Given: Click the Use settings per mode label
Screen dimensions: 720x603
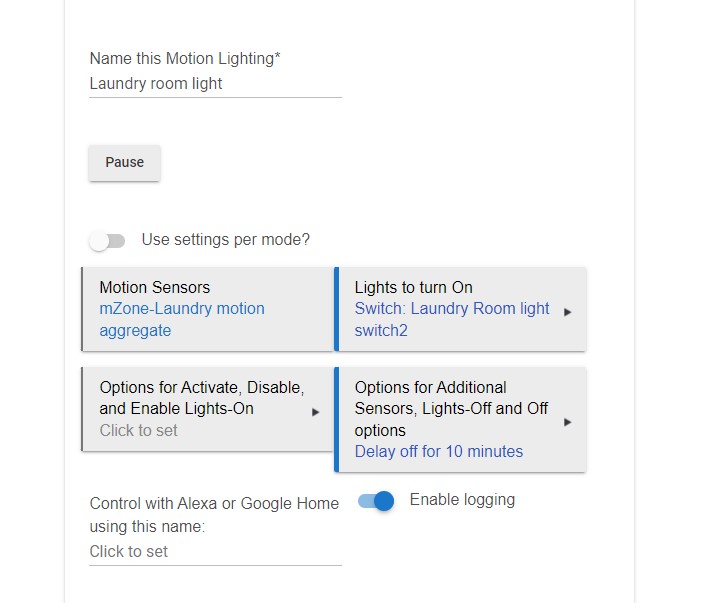Looking at the screenshot, I should click(x=225, y=240).
